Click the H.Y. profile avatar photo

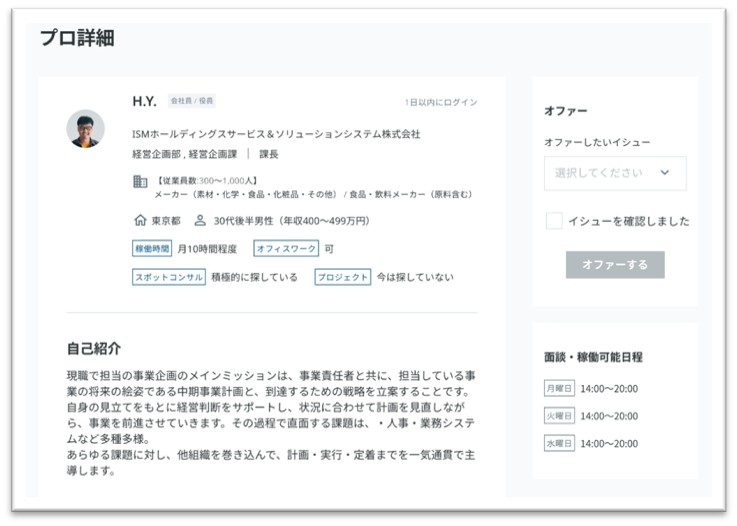pyautogui.click(x=86, y=129)
